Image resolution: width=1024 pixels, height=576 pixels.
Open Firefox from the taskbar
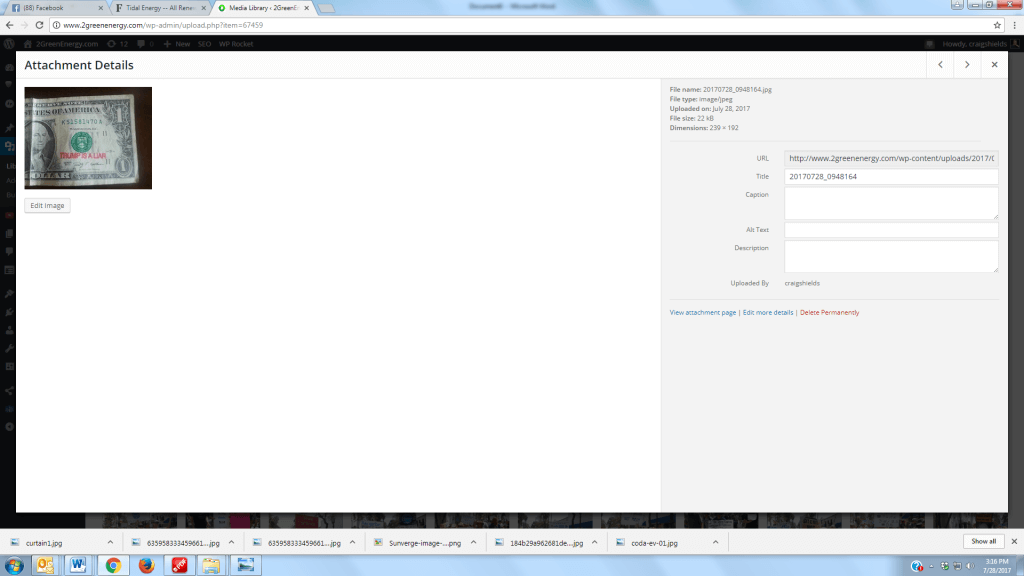pos(146,565)
